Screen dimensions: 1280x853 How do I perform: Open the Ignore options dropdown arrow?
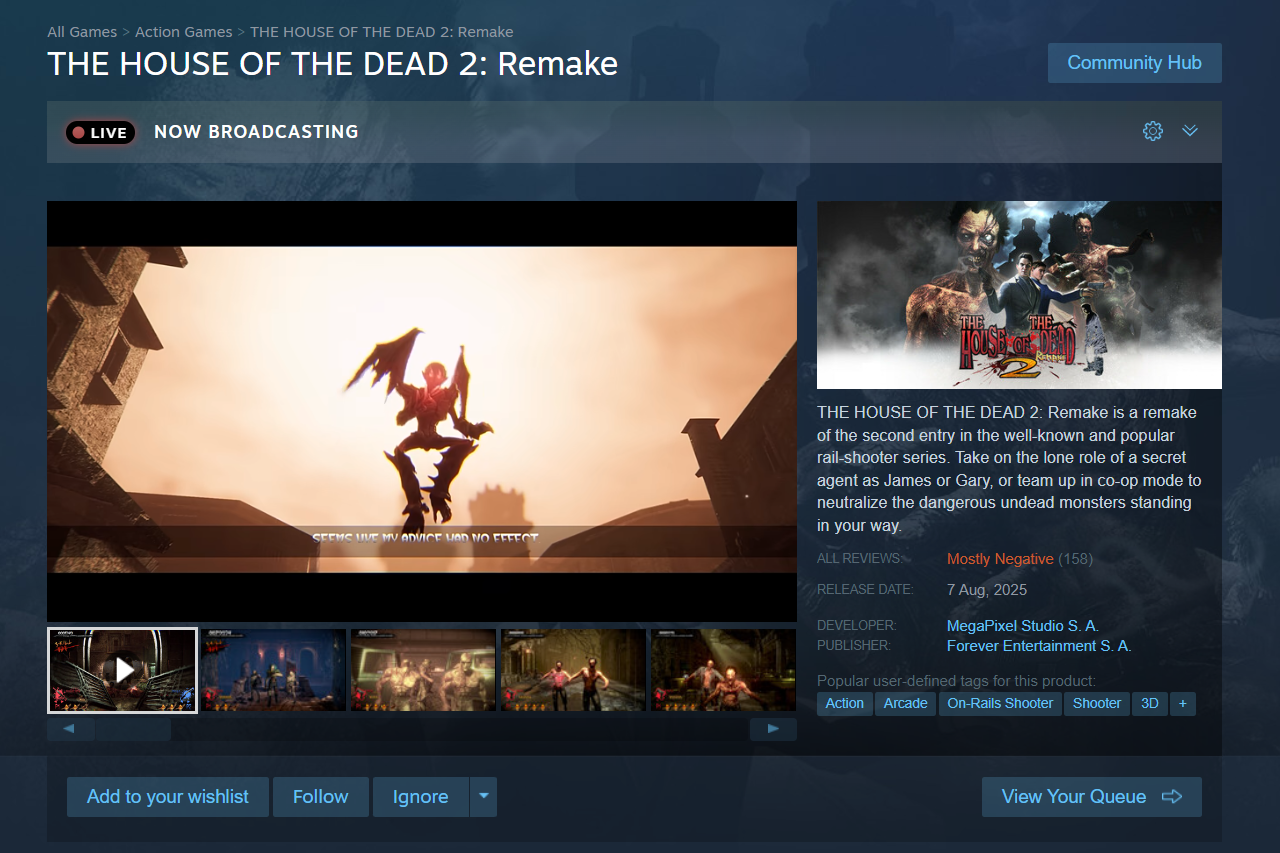pos(484,797)
